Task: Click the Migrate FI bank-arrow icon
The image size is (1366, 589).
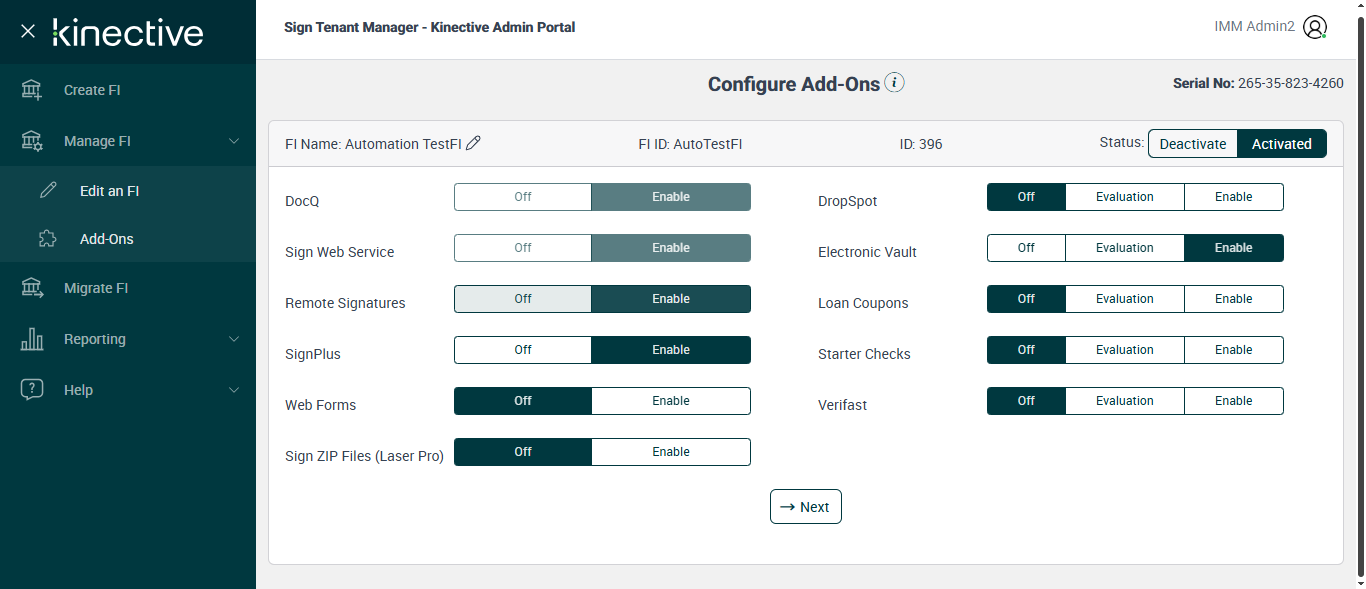Action: (32, 288)
